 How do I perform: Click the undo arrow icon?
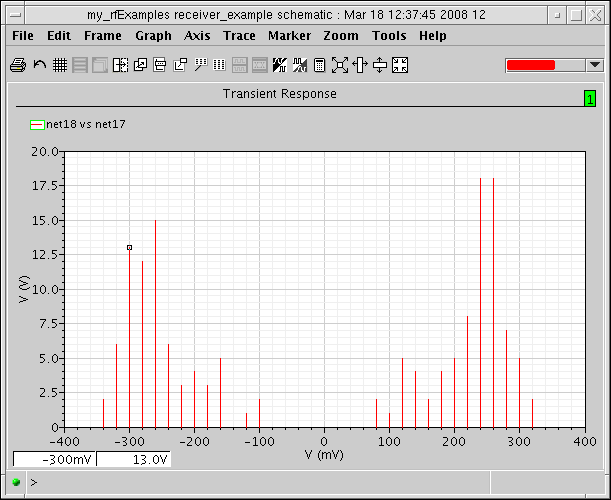coord(39,65)
